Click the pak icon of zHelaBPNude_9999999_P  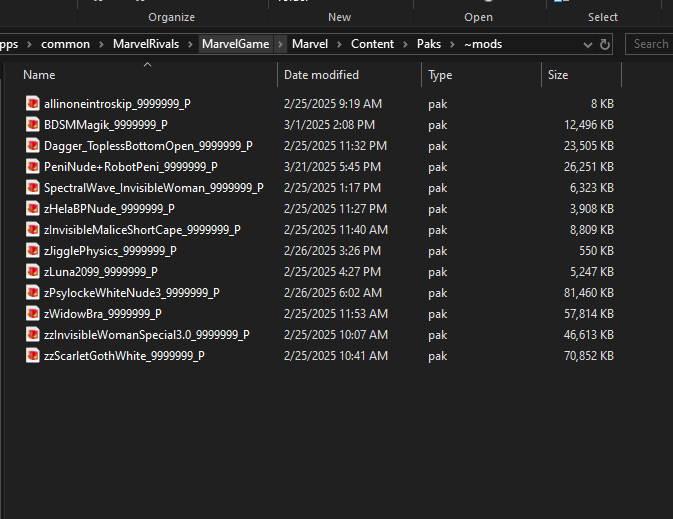[33, 209]
